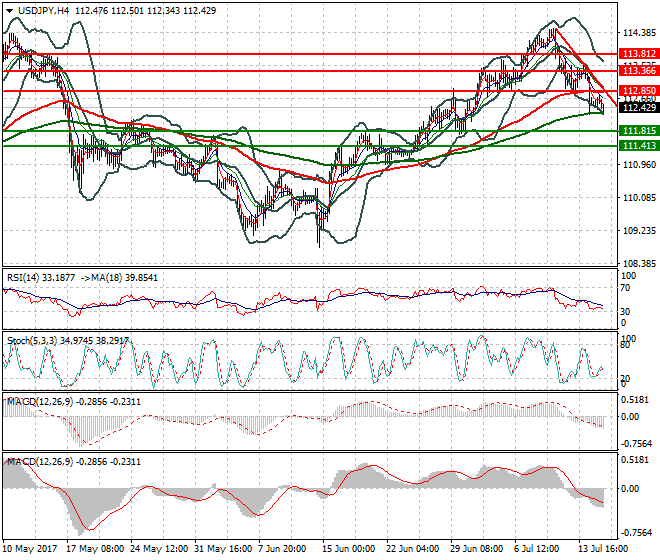The width and height of the screenshot is (660, 560).
Task: Click the 22 Jun 04:00 time label
Action: [412, 549]
